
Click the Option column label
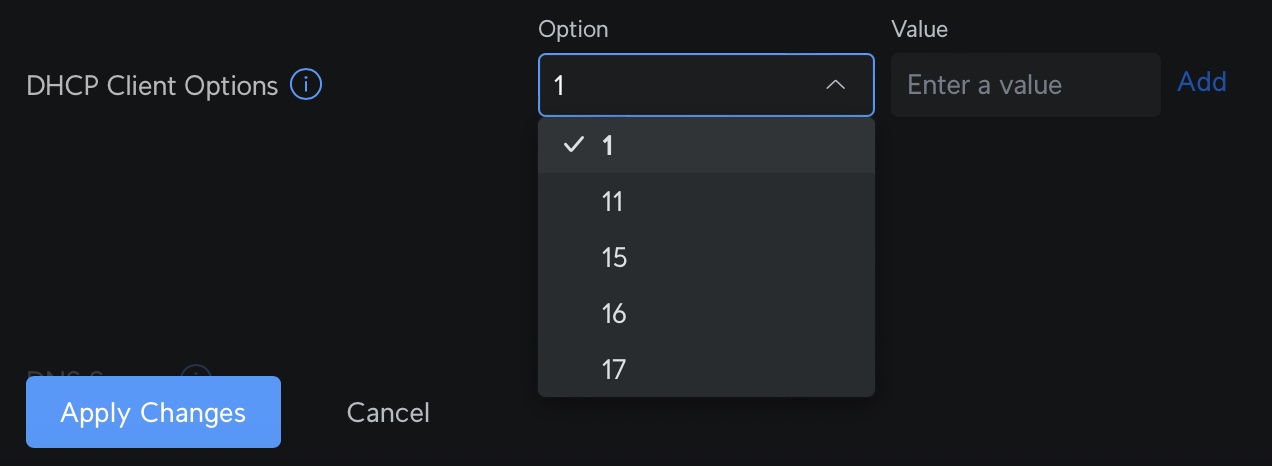pyautogui.click(x=573, y=29)
